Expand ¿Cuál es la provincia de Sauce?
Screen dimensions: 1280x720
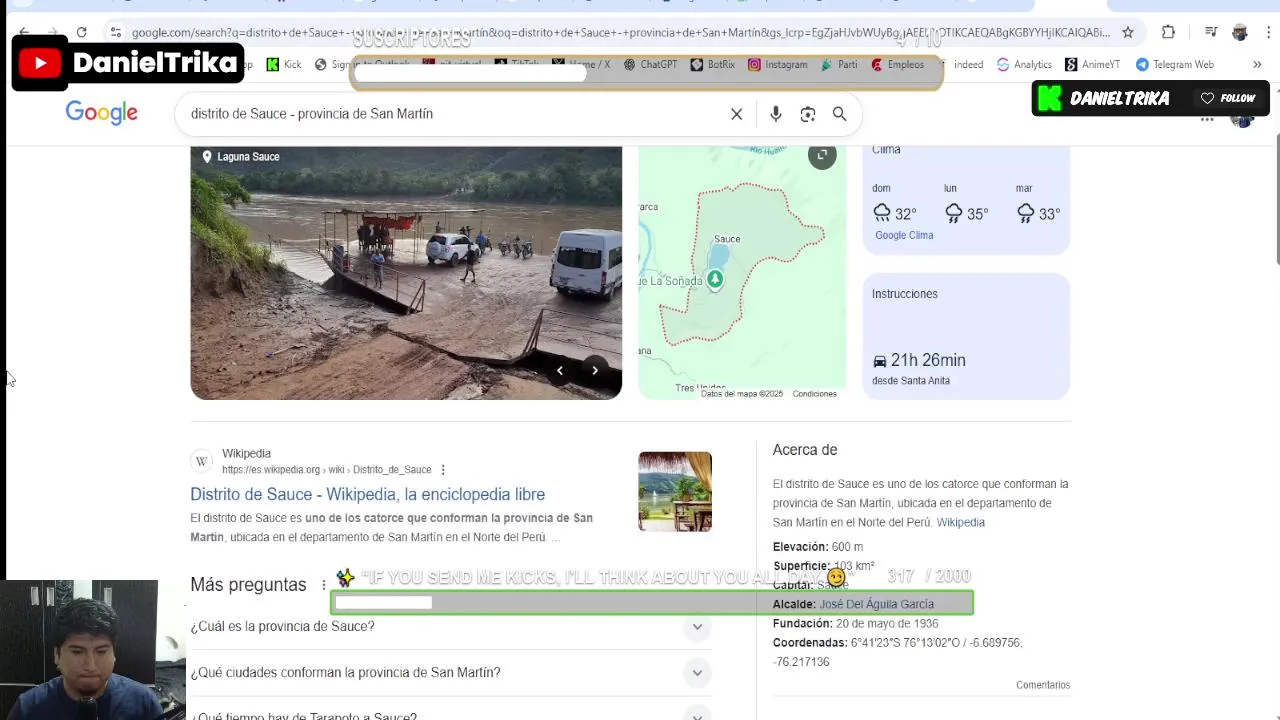tap(451, 626)
